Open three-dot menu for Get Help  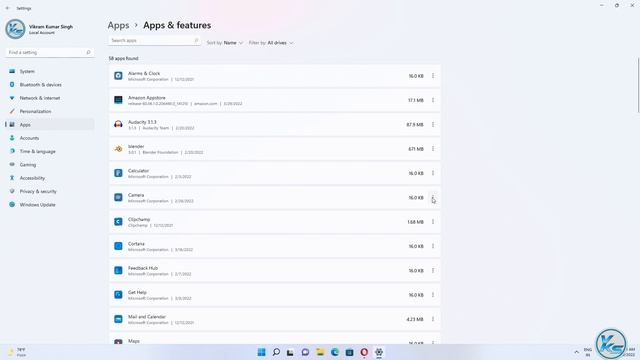[x=433, y=295]
